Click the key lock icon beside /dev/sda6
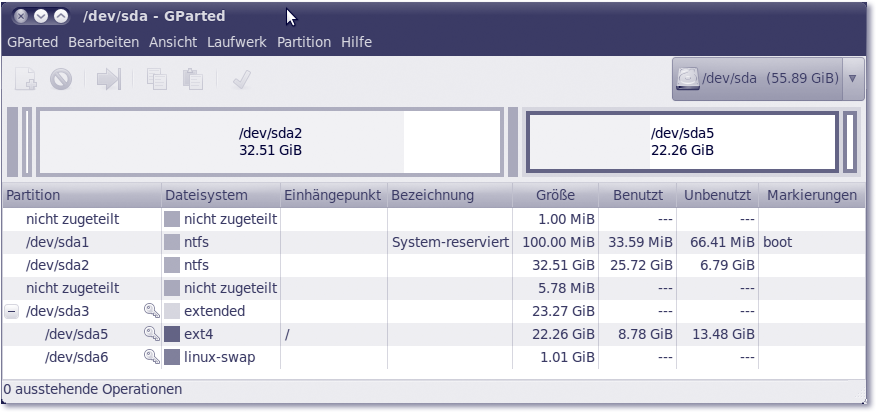 coord(151,357)
